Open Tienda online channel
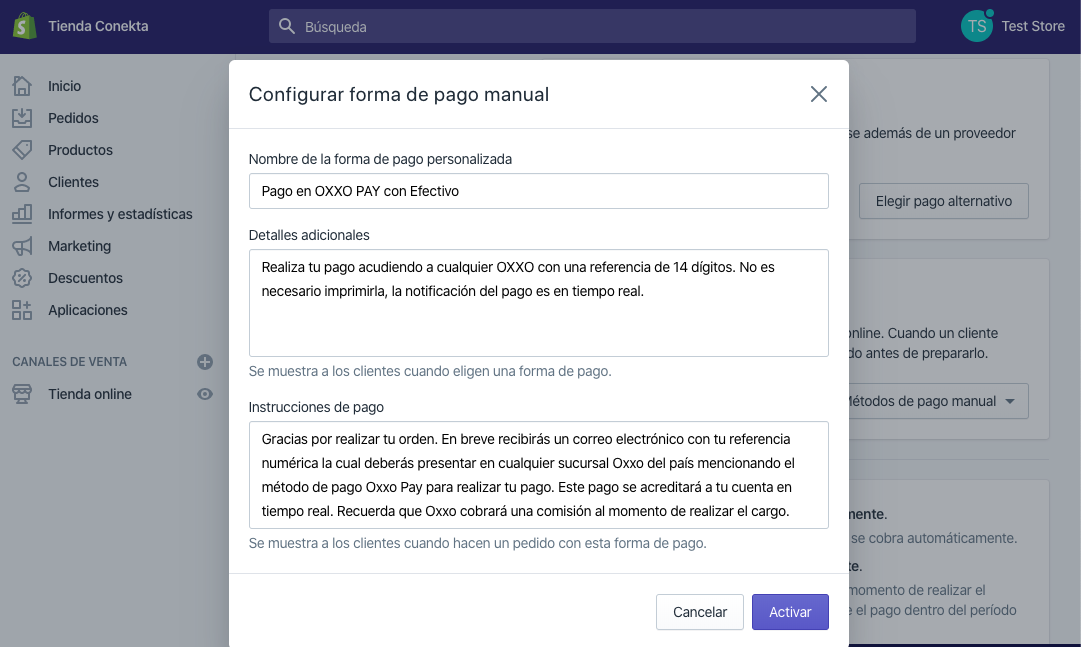 [90, 394]
